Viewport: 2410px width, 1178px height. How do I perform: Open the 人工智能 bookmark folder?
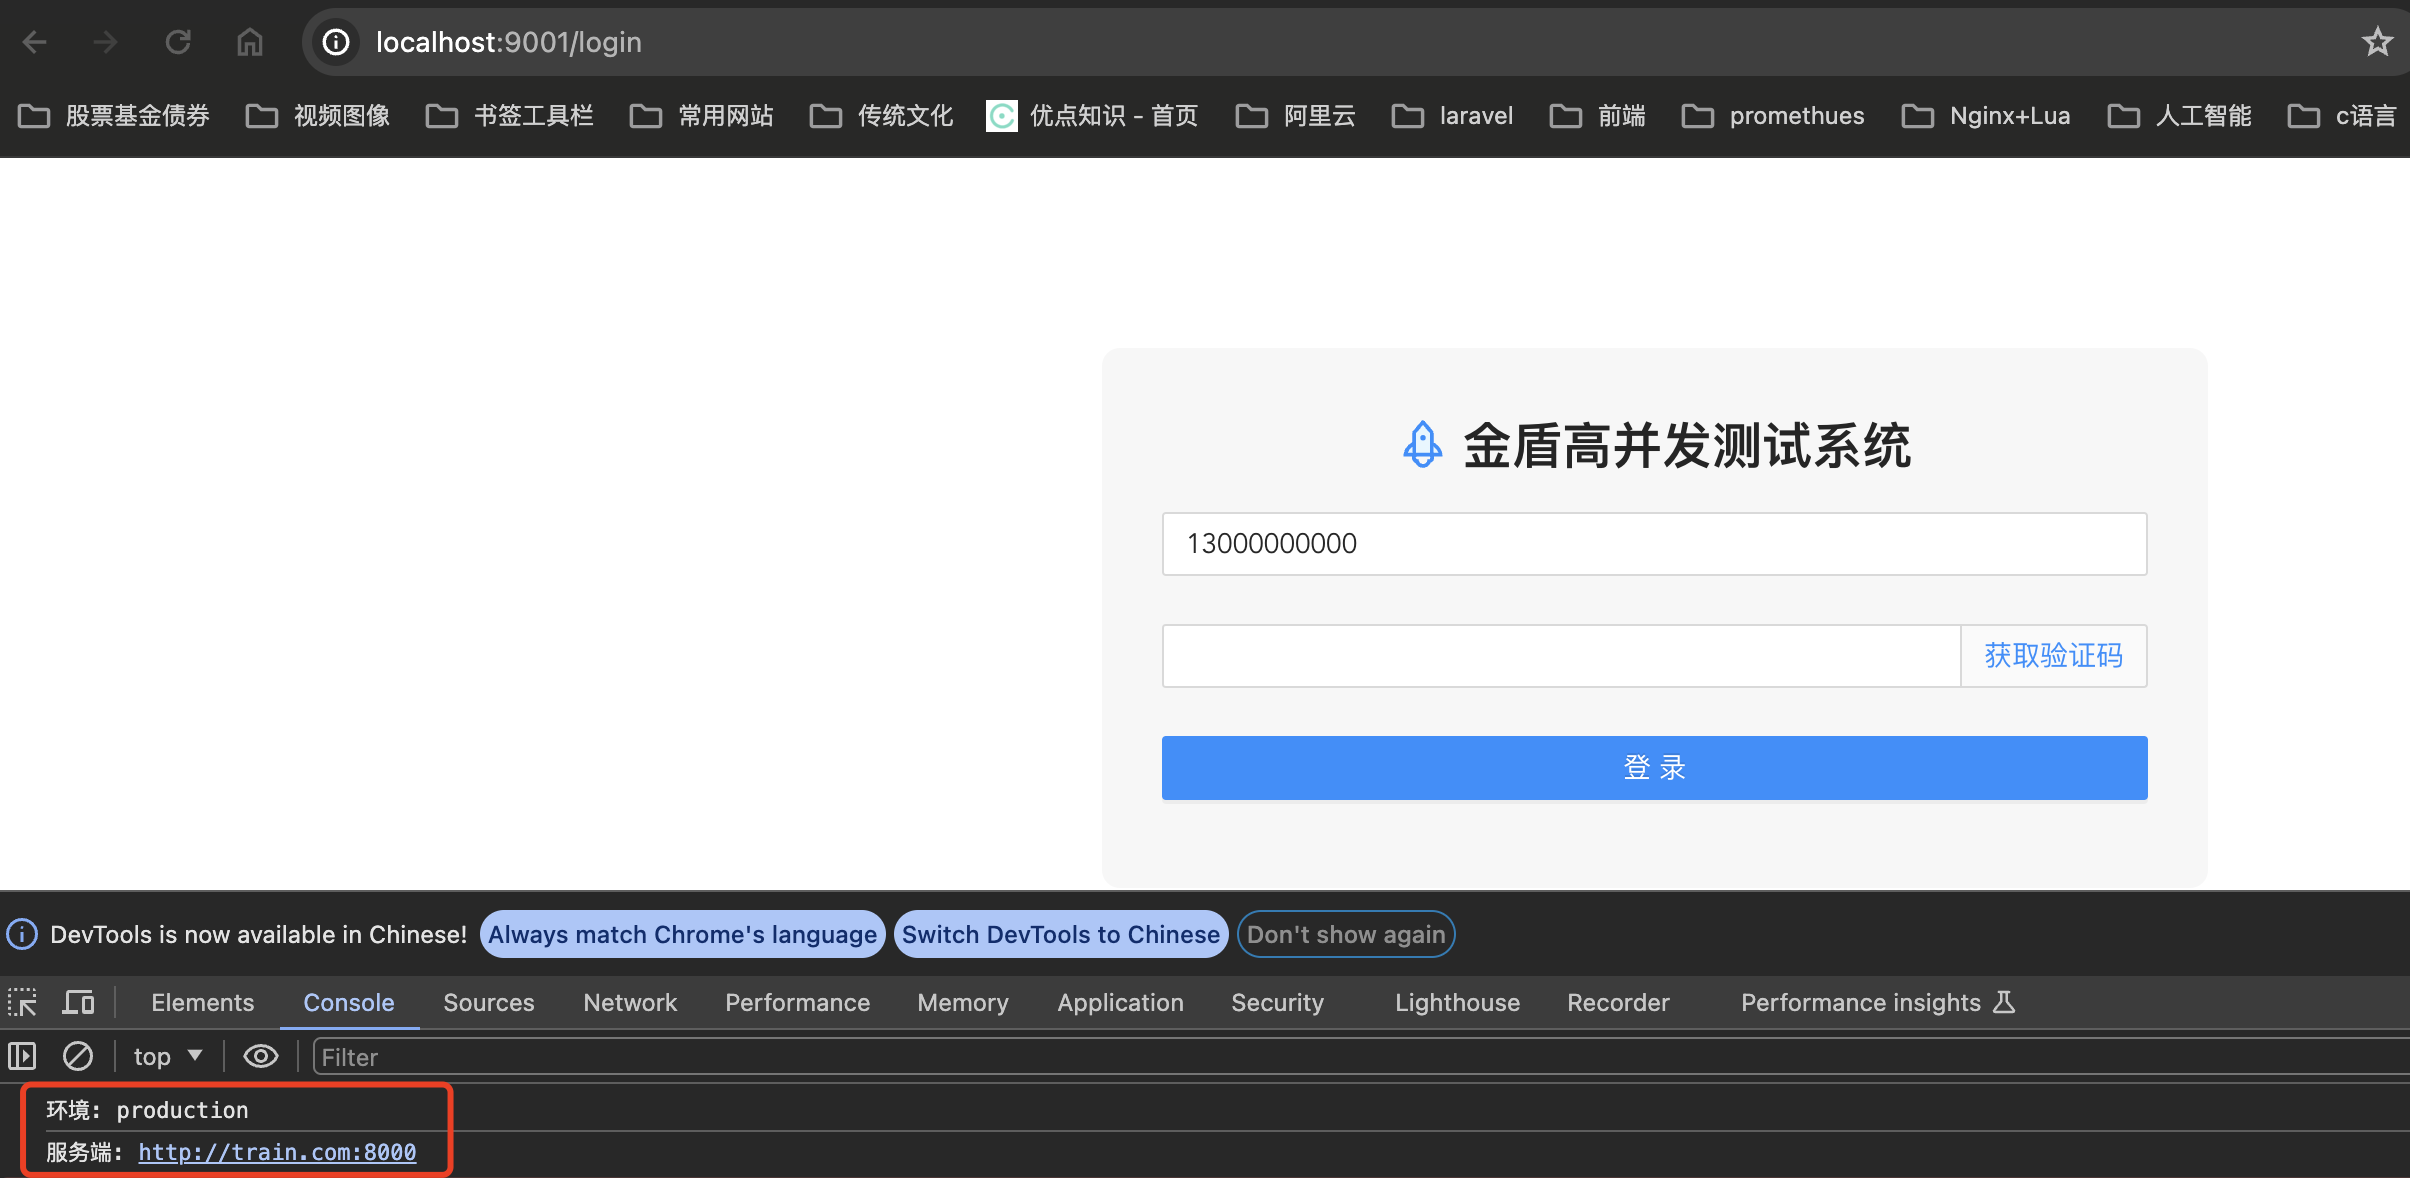[2180, 116]
